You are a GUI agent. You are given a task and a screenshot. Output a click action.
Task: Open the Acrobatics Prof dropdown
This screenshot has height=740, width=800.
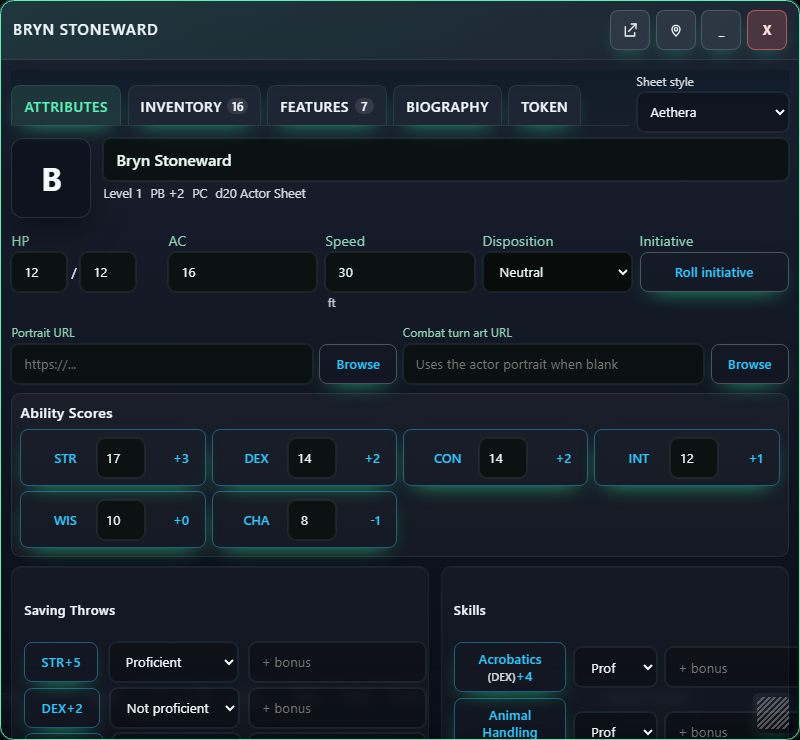point(615,668)
